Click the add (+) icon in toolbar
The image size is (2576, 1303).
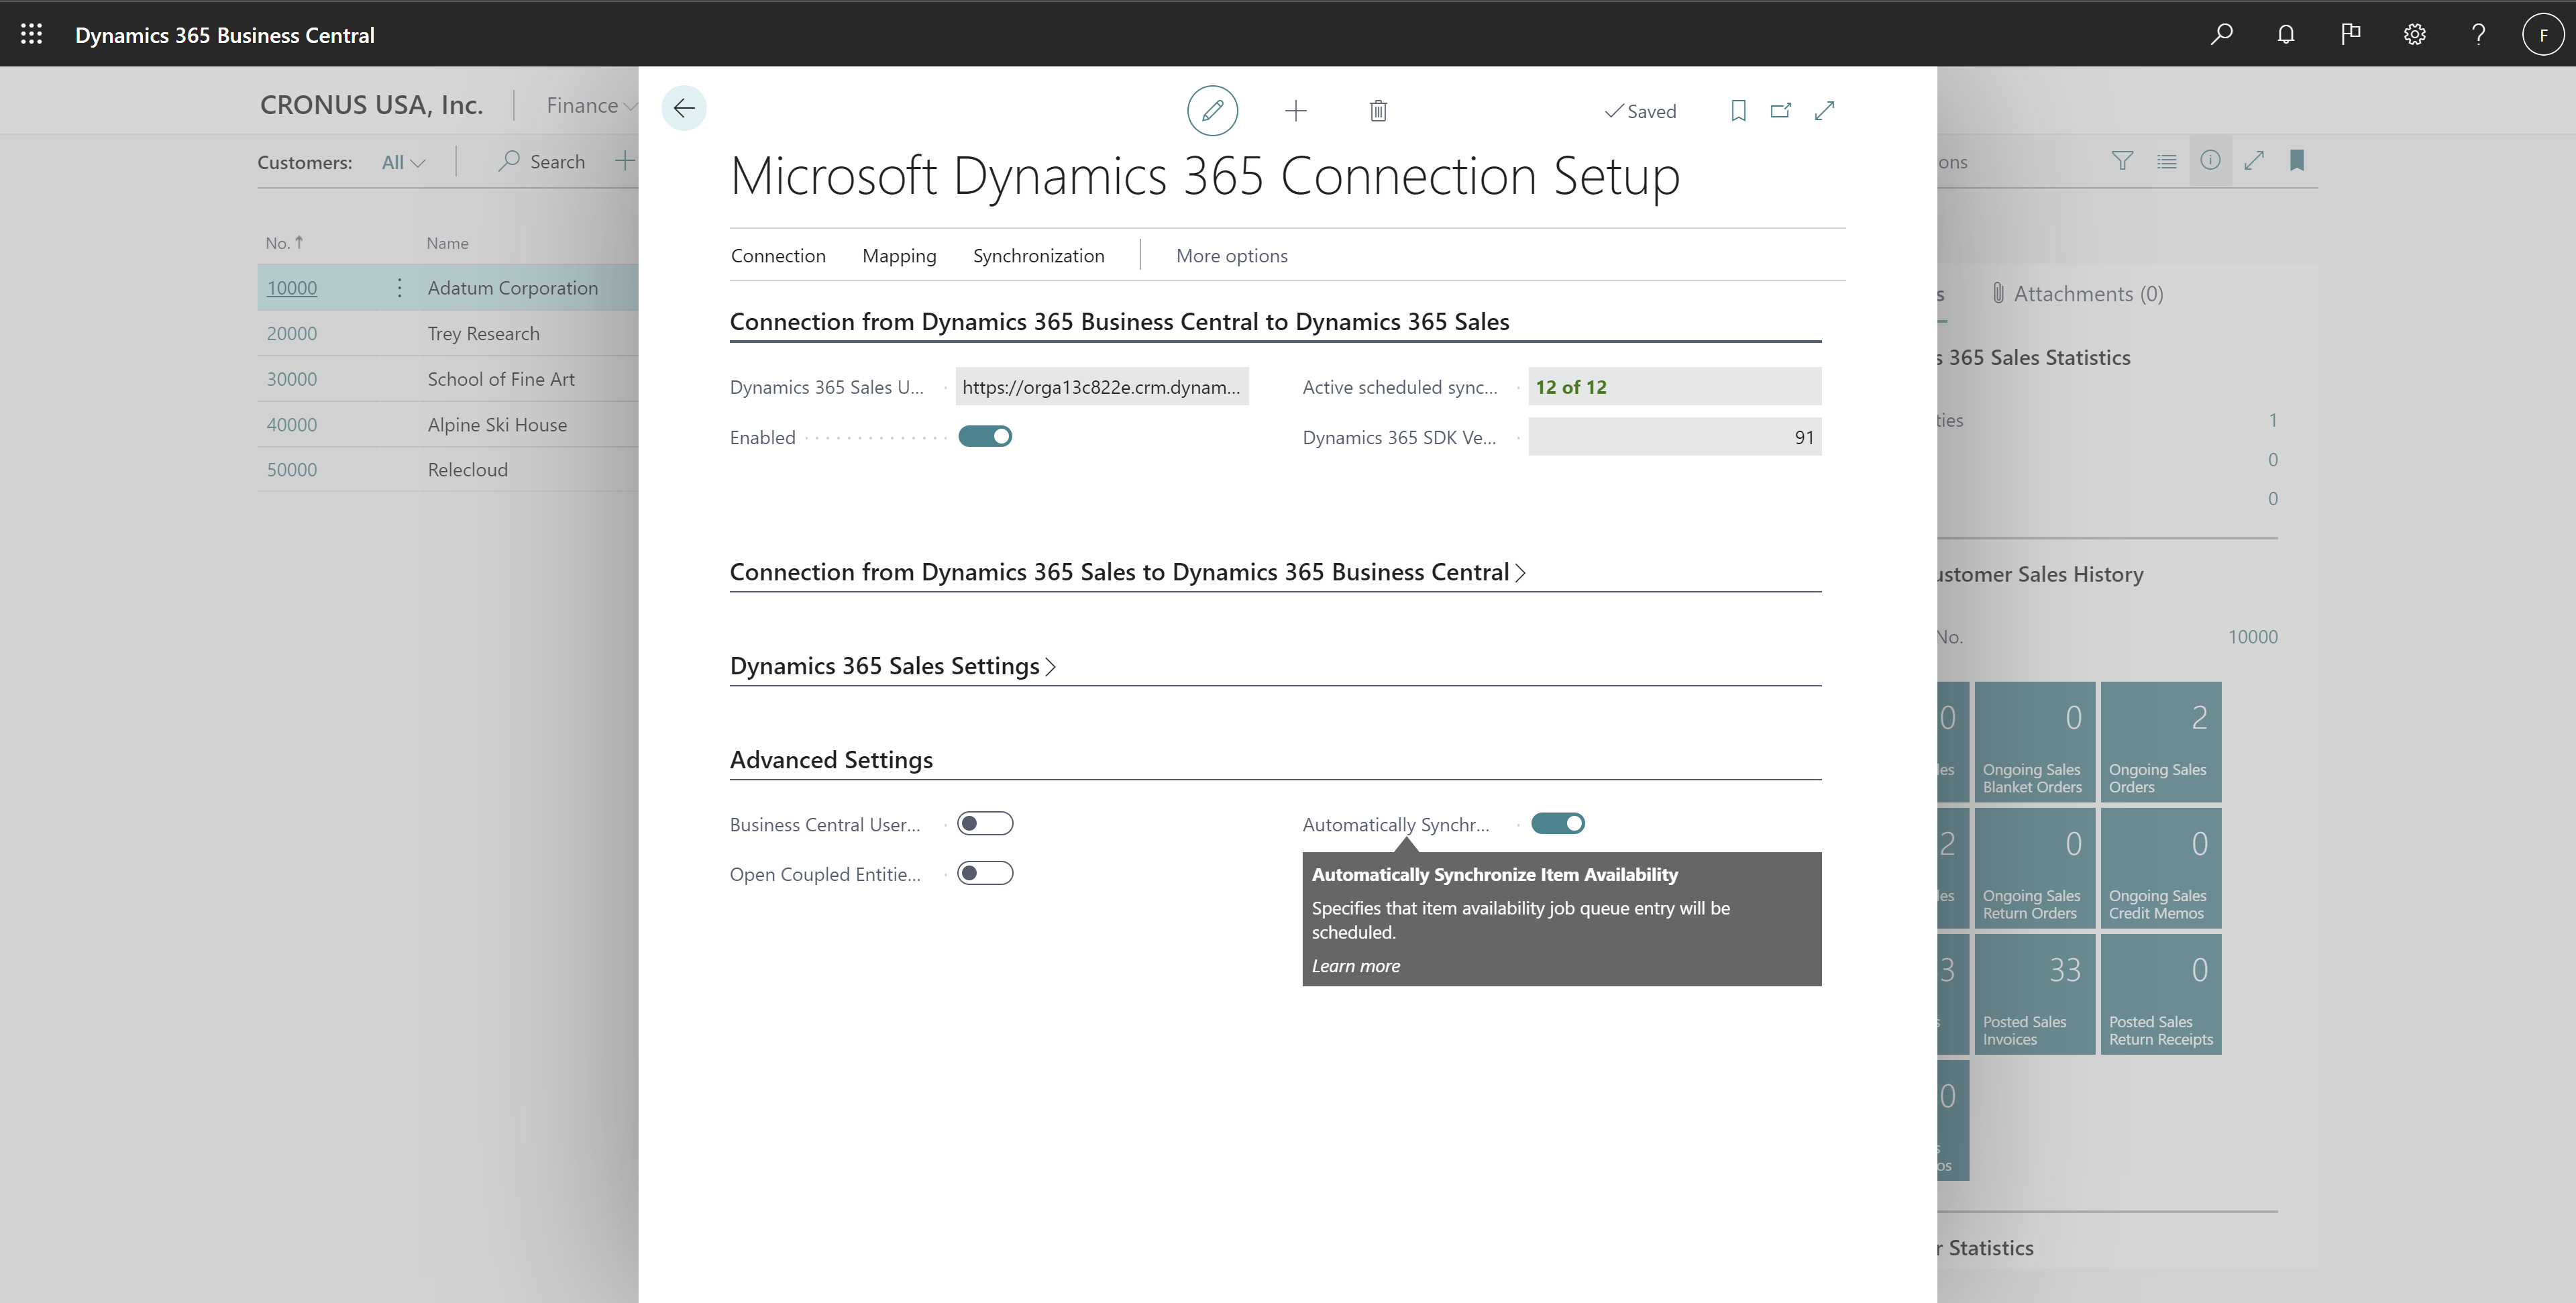coord(1294,109)
